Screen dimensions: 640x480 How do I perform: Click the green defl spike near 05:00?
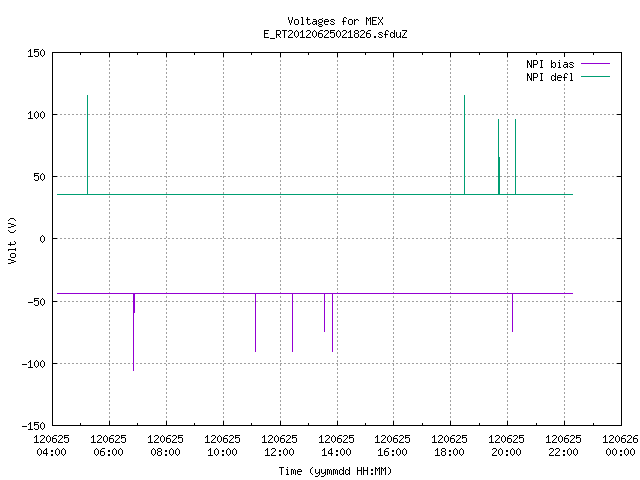pyautogui.click(x=87, y=145)
